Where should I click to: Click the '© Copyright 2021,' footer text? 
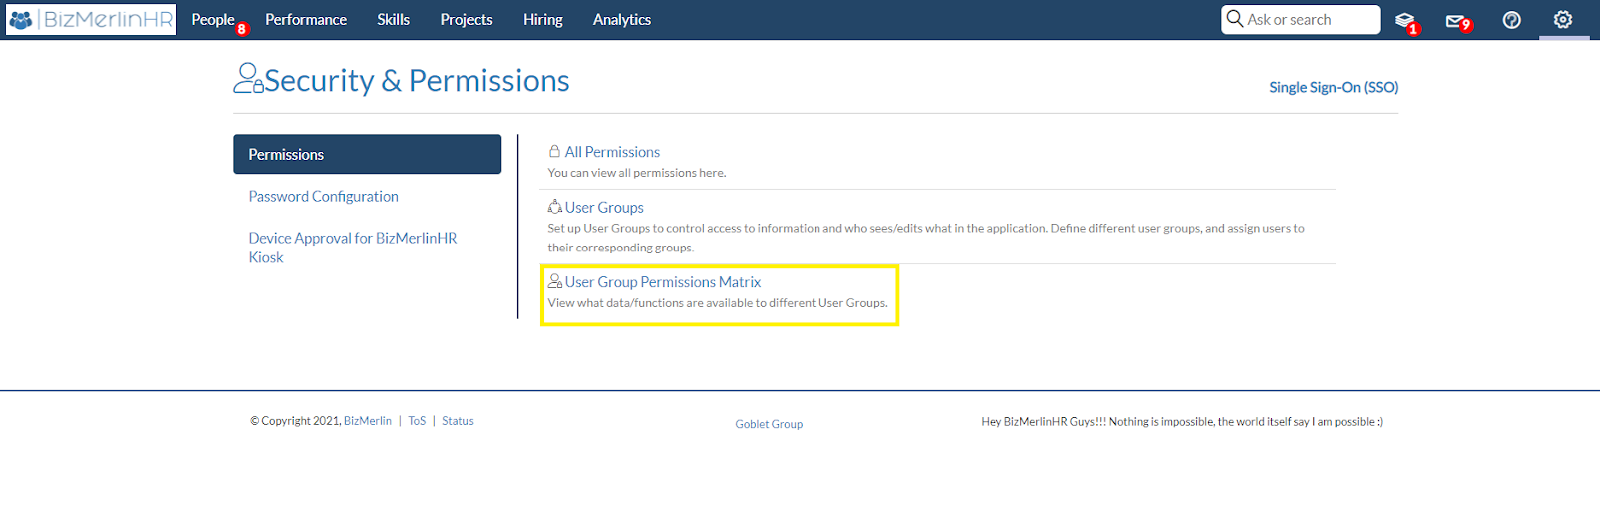[x=296, y=421]
